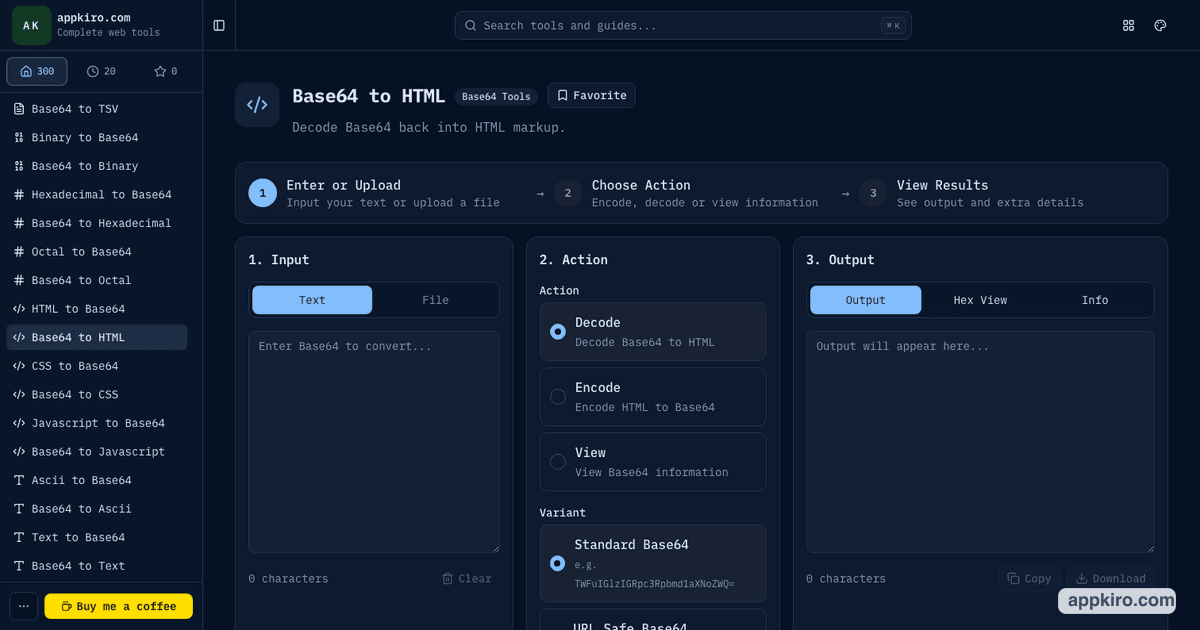Click the Base64 Tools category badge
This screenshot has width=1200, height=630.
(496, 97)
